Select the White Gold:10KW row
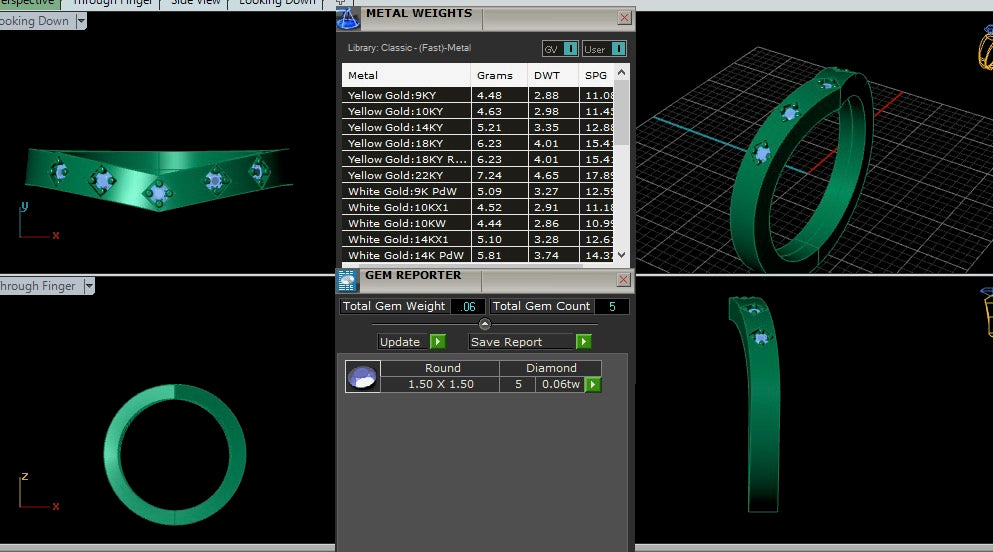This screenshot has height=552, width=993. 478,223
